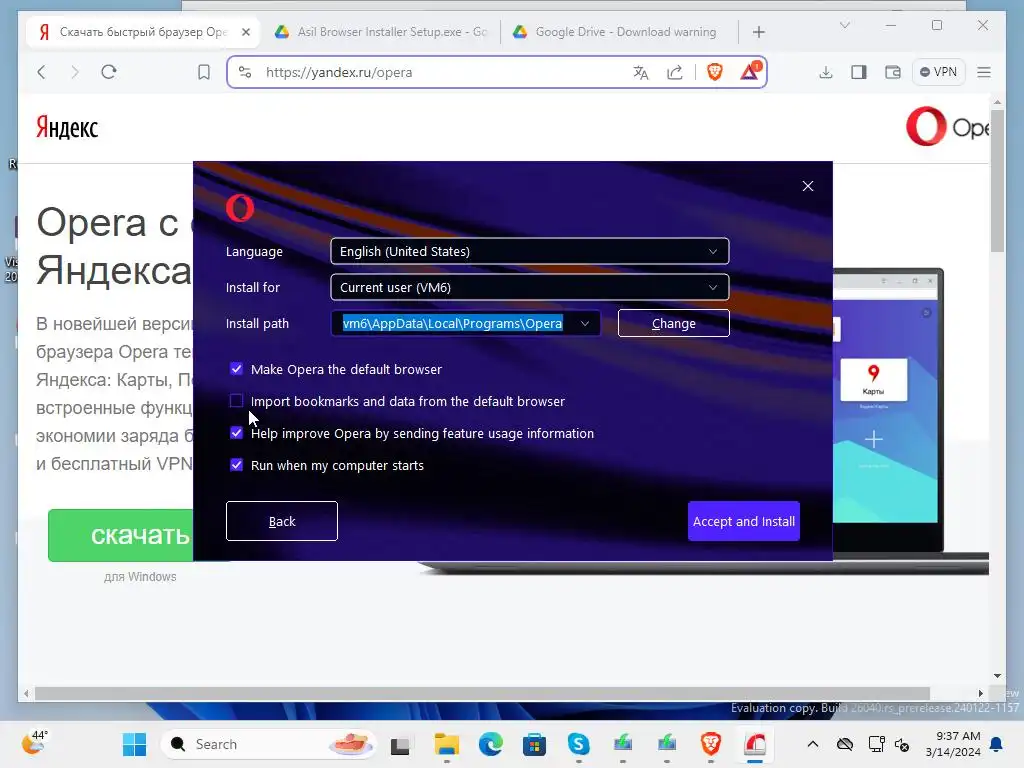The image size is (1024, 768).
Task: Click the browser vertical scrollbar thumb
Action: (997, 180)
